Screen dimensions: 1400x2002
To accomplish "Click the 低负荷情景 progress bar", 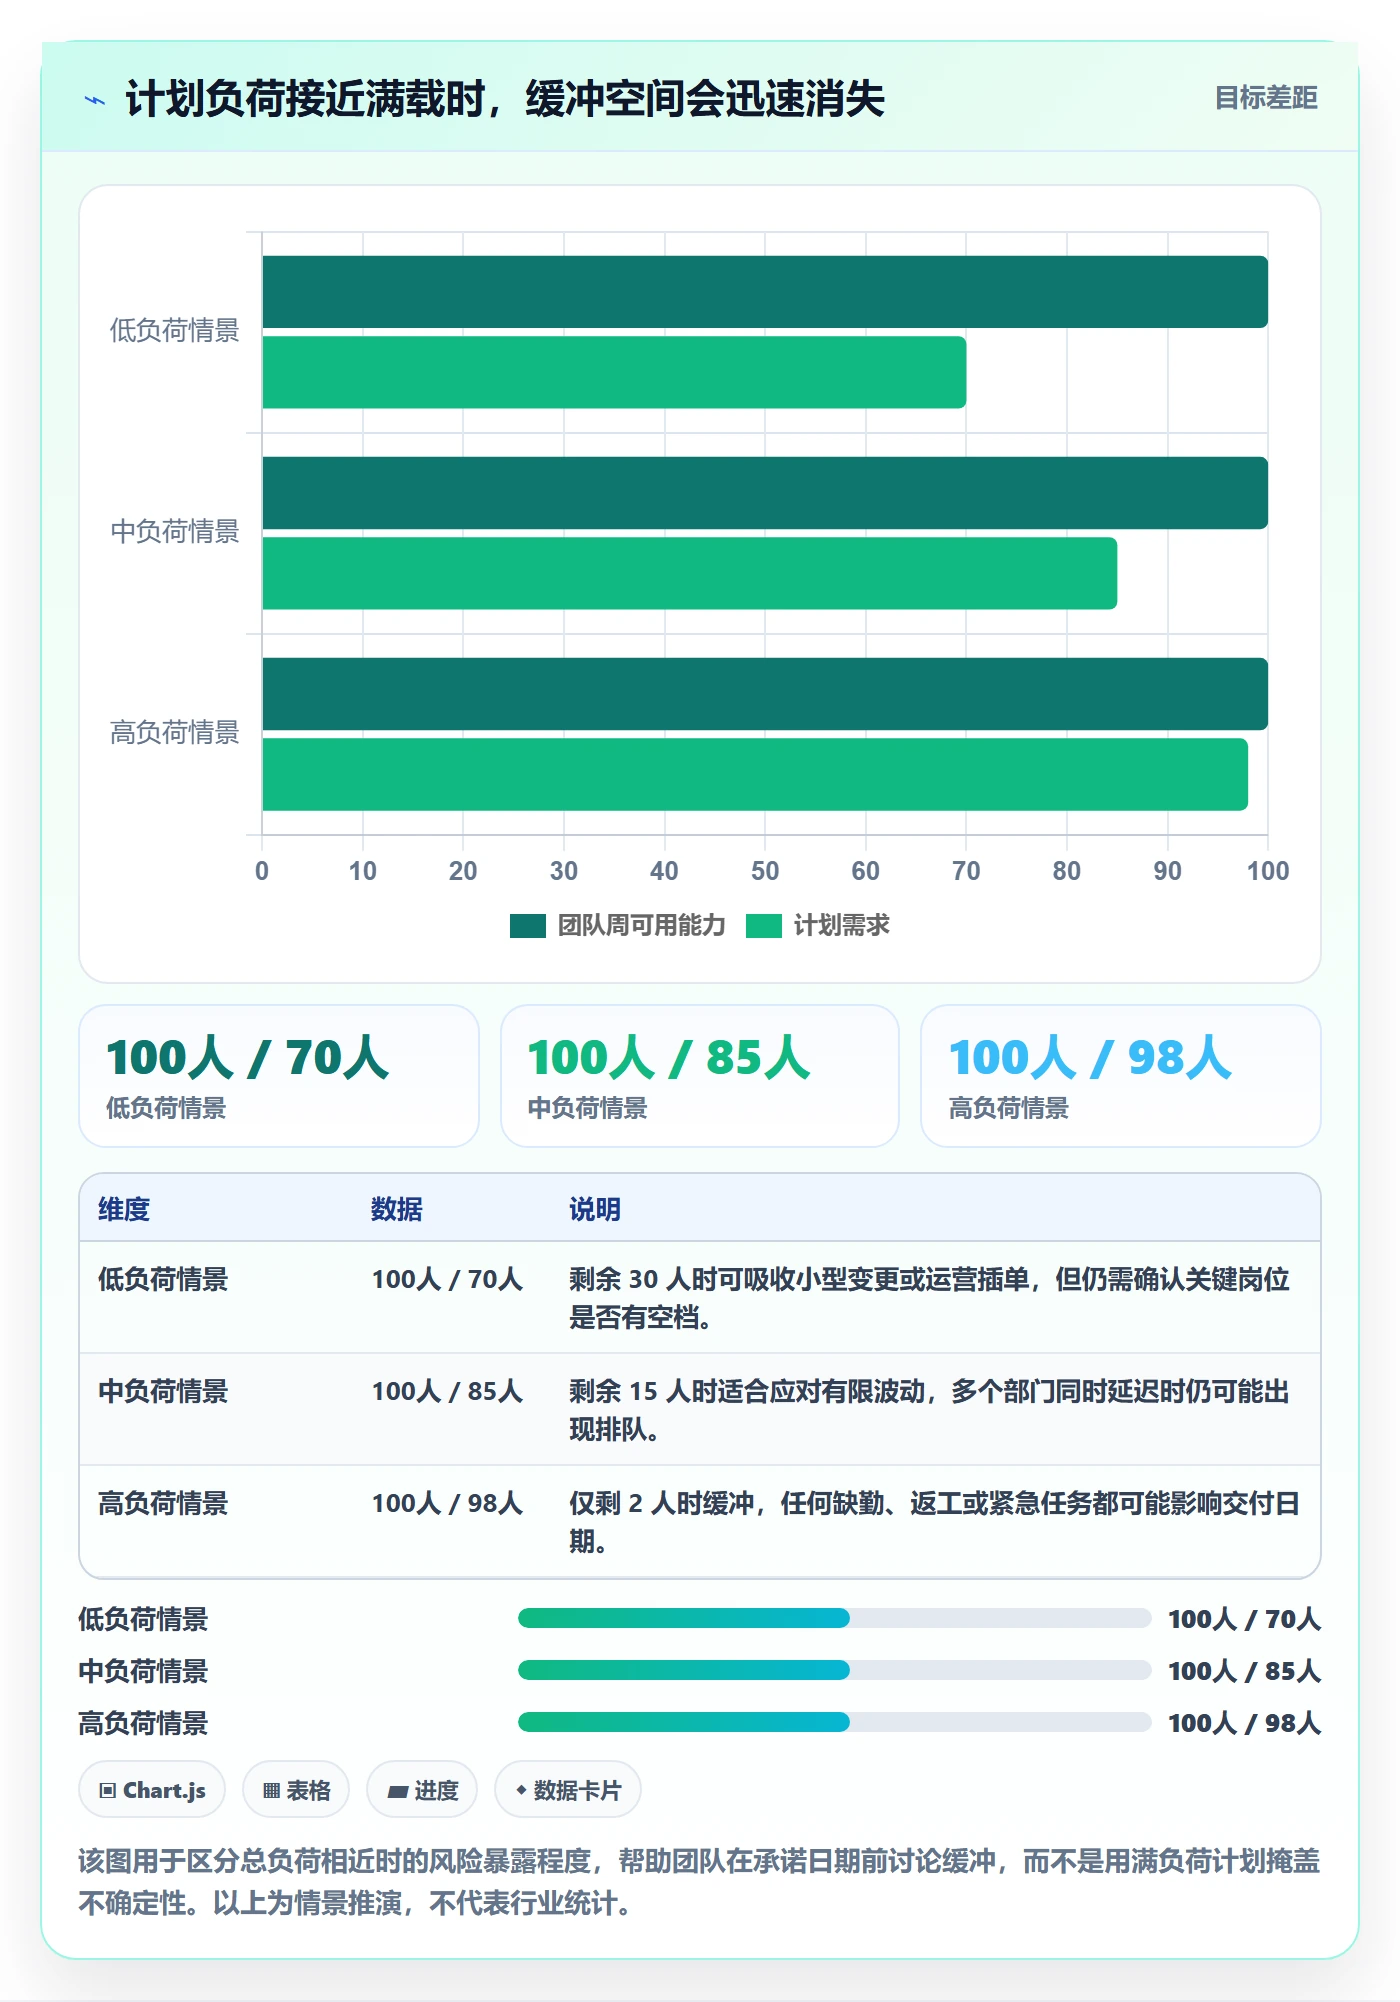I will [x=835, y=1618].
